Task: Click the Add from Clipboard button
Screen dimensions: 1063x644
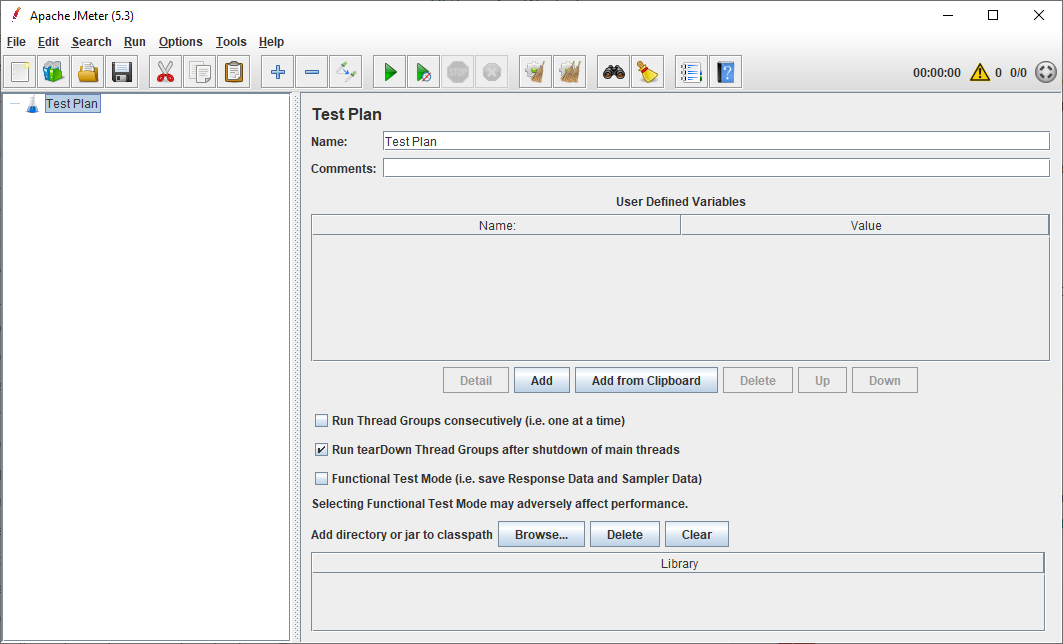Action: click(x=646, y=381)
